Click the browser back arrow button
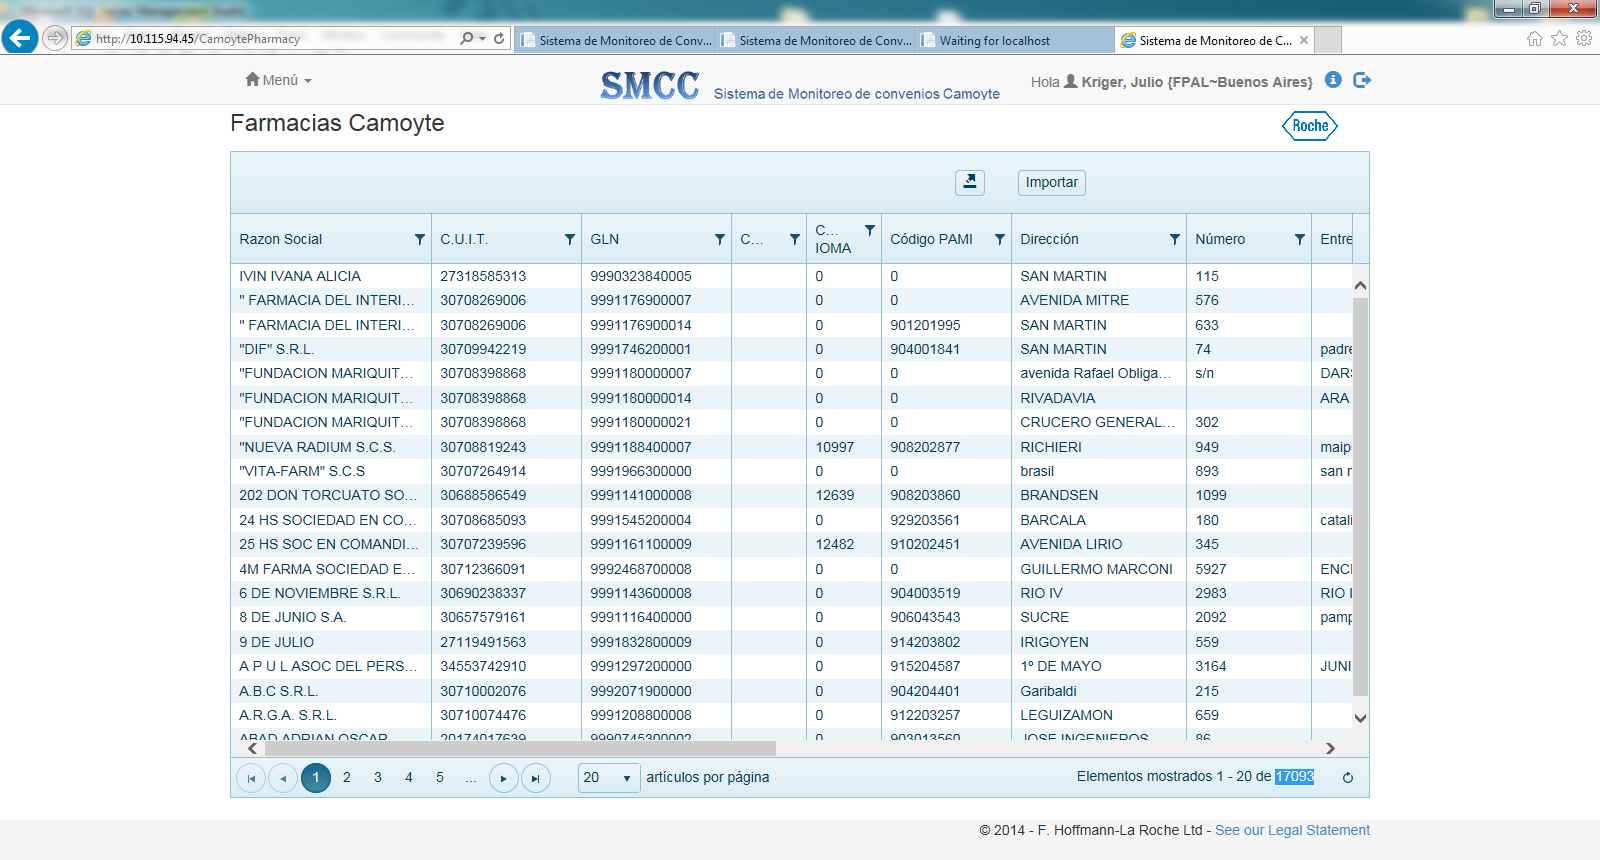Image resolution: width=1600 pixels, height=860 pixels. (x=20, y=38)
